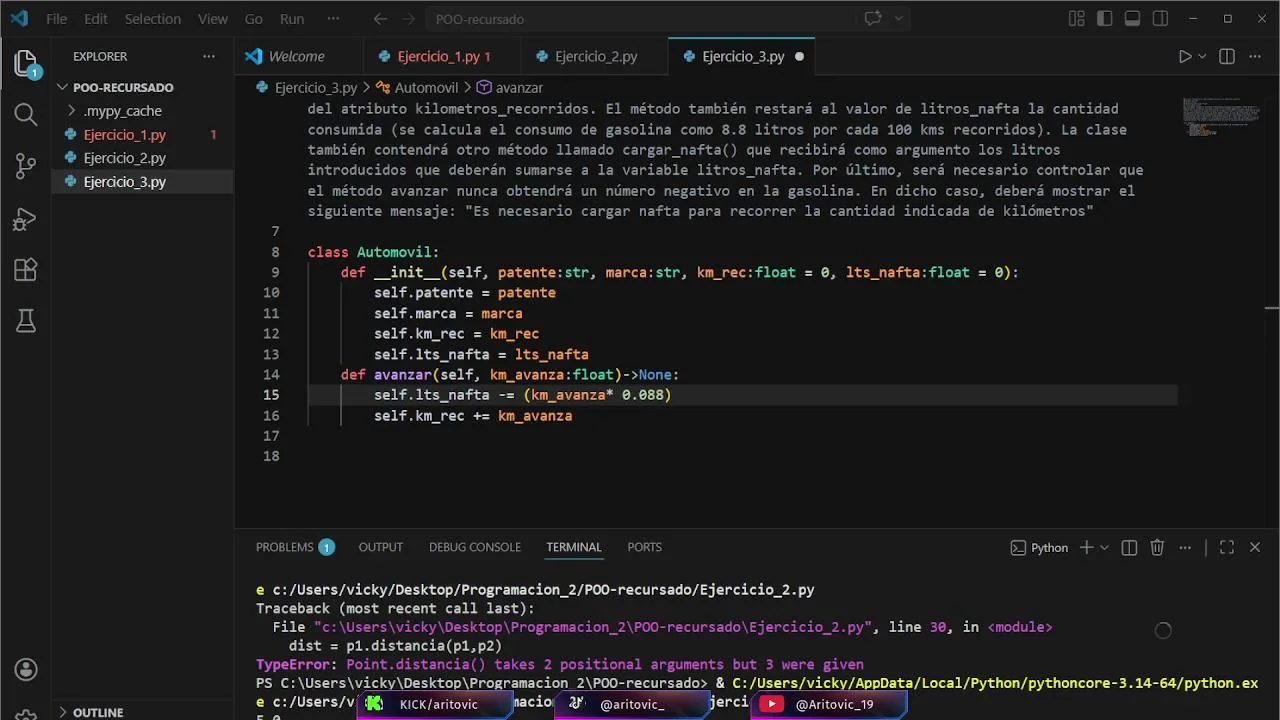This screenshot has height=720, width=1280.
Task: Switch to the PORTS panel tab
Action: click(x=645, y=547)
